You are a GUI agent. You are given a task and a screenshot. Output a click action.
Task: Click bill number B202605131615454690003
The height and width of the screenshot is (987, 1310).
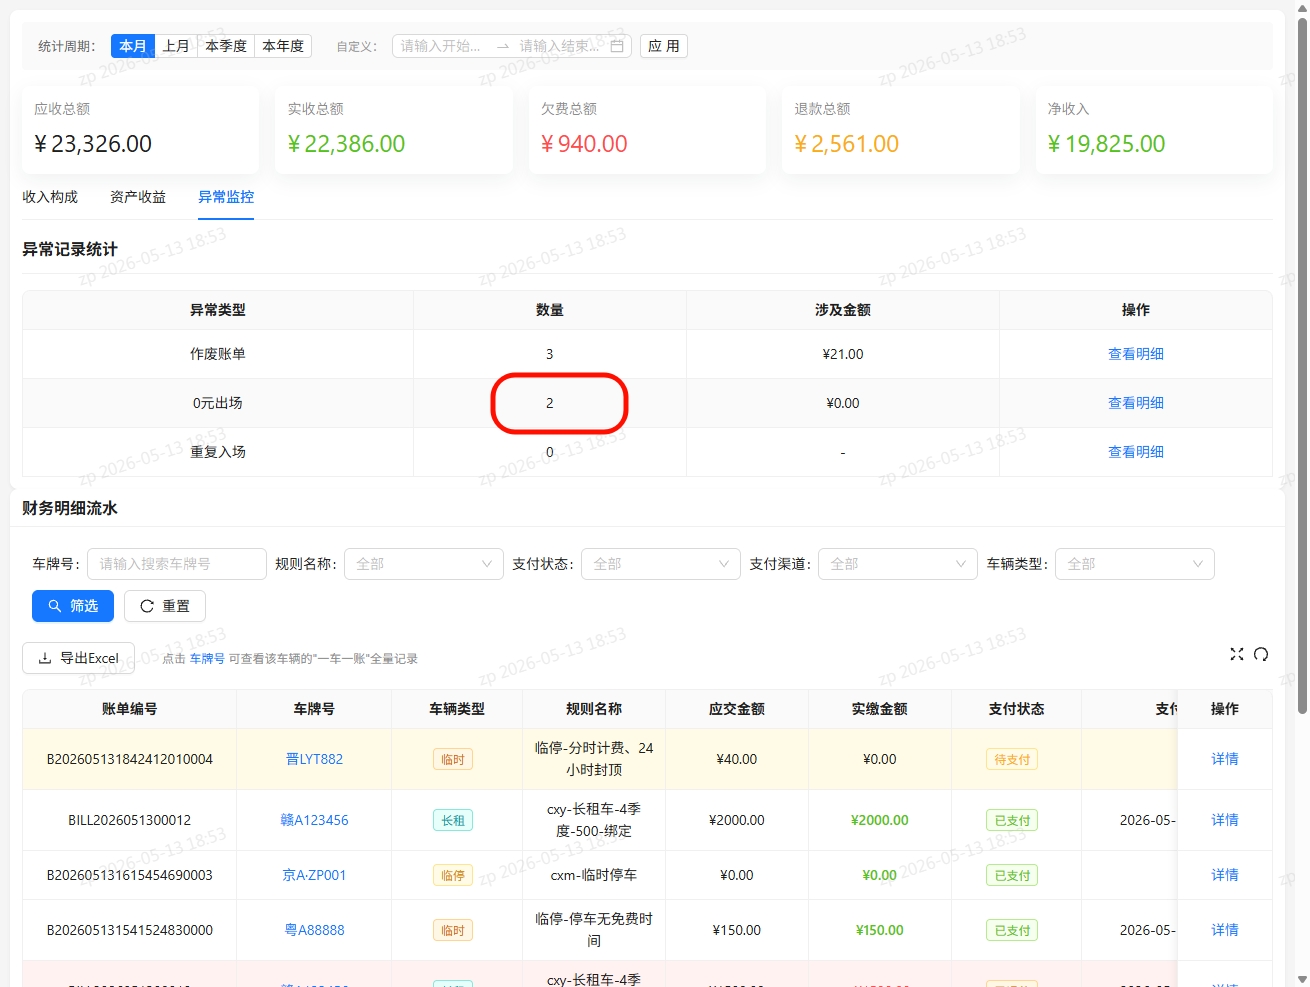pyautogui.click(x=130, y=875)
